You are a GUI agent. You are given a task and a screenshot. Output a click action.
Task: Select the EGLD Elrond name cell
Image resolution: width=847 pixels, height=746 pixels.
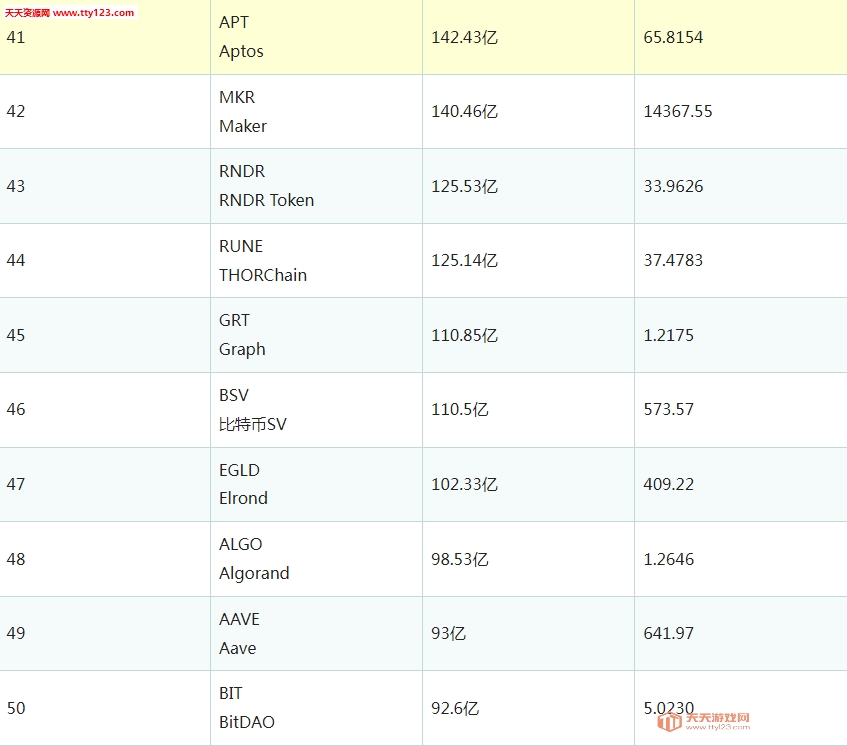pyautogui.click(x=317, y=484)
